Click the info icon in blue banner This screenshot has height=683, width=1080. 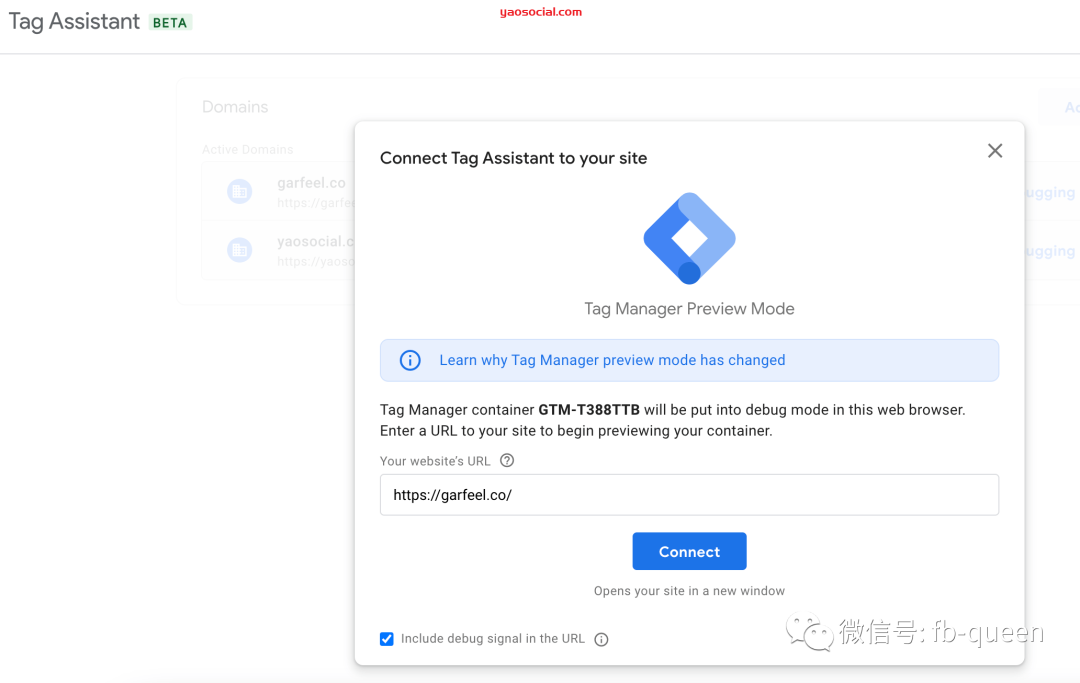tap(410, 360)
